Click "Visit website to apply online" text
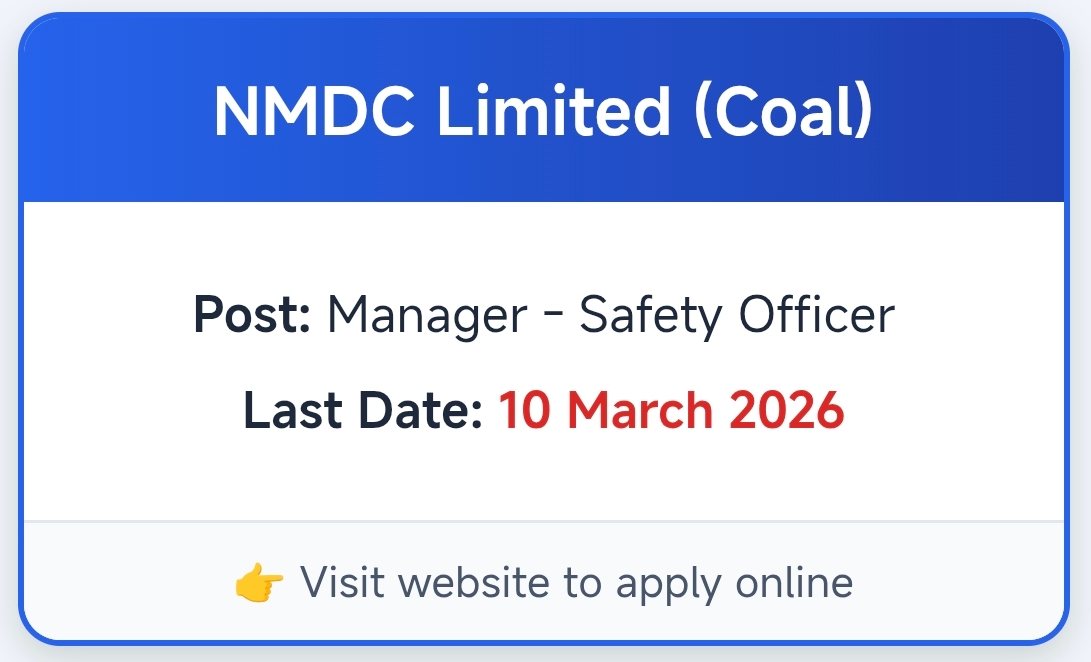Image resolution: width=1091 pixels, height=662 pixels. point(576,583)
